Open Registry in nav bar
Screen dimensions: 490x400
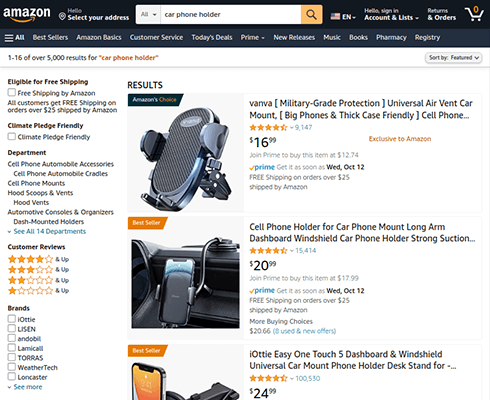tap(427, 38)
